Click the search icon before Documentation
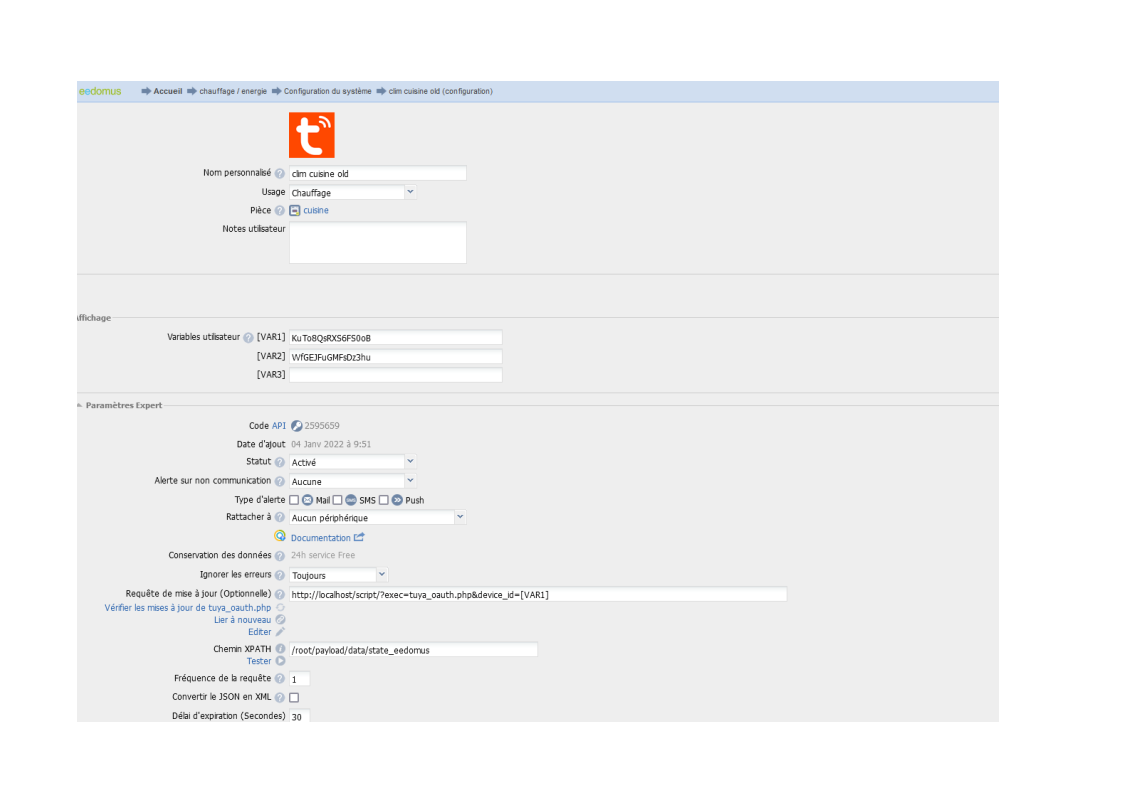The image size is (1122, 793). click(280, 536)
